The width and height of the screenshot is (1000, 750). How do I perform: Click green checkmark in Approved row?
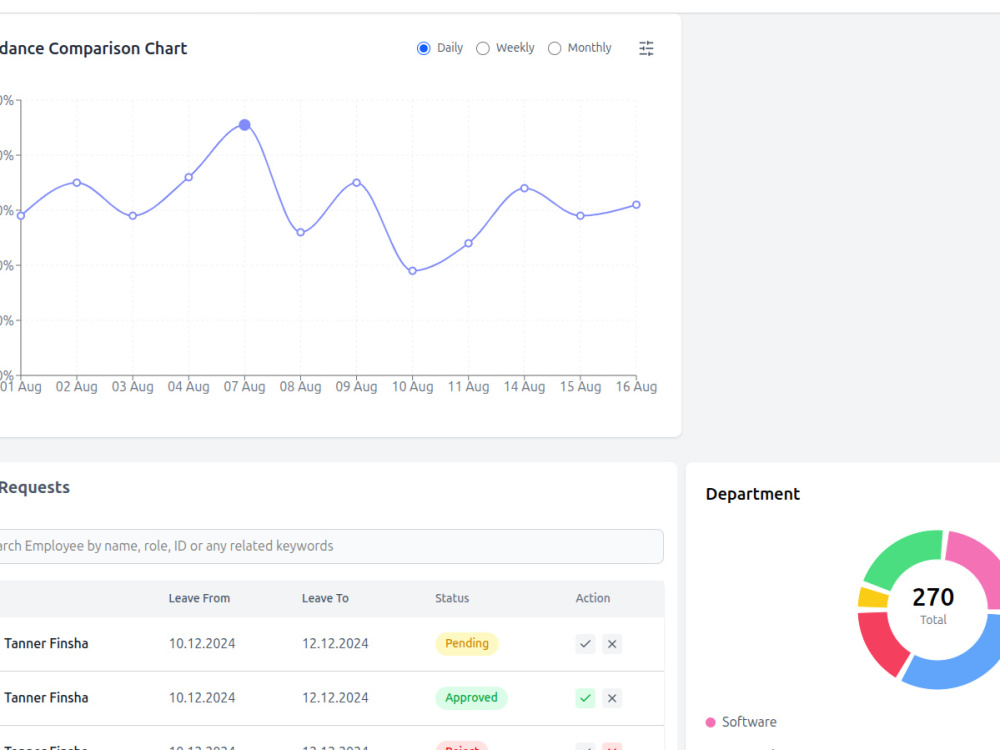[585, 698]
